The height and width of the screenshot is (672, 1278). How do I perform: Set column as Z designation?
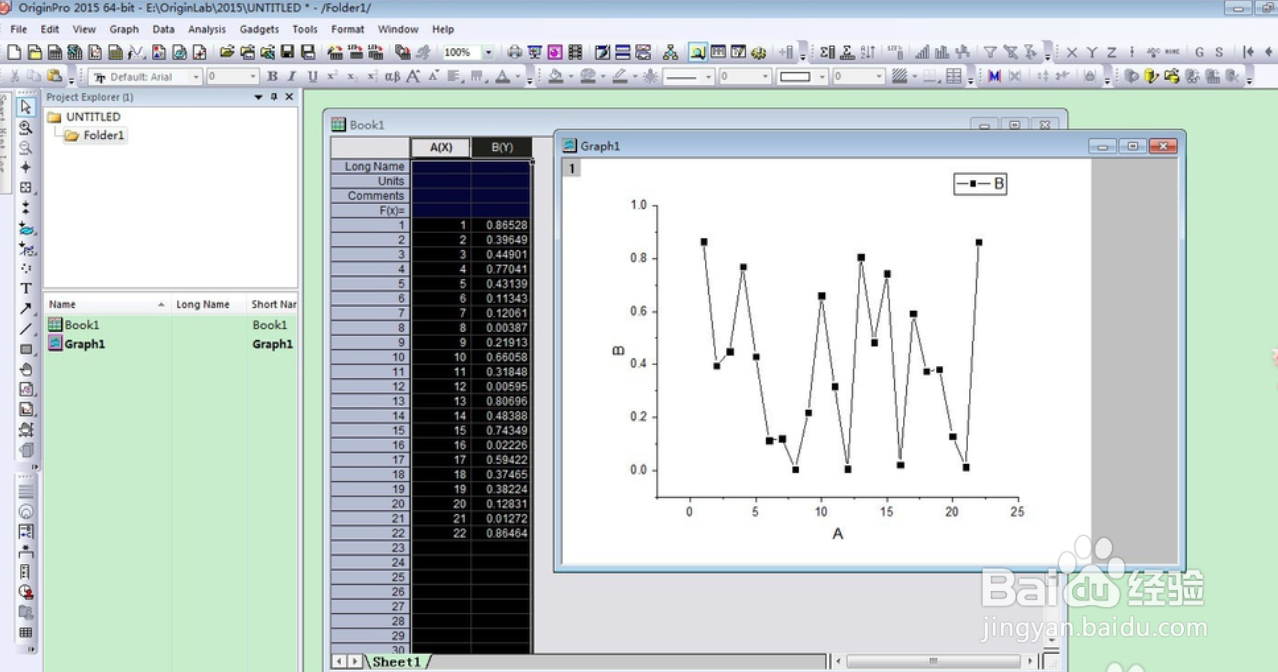click(x=1112, y=52)
